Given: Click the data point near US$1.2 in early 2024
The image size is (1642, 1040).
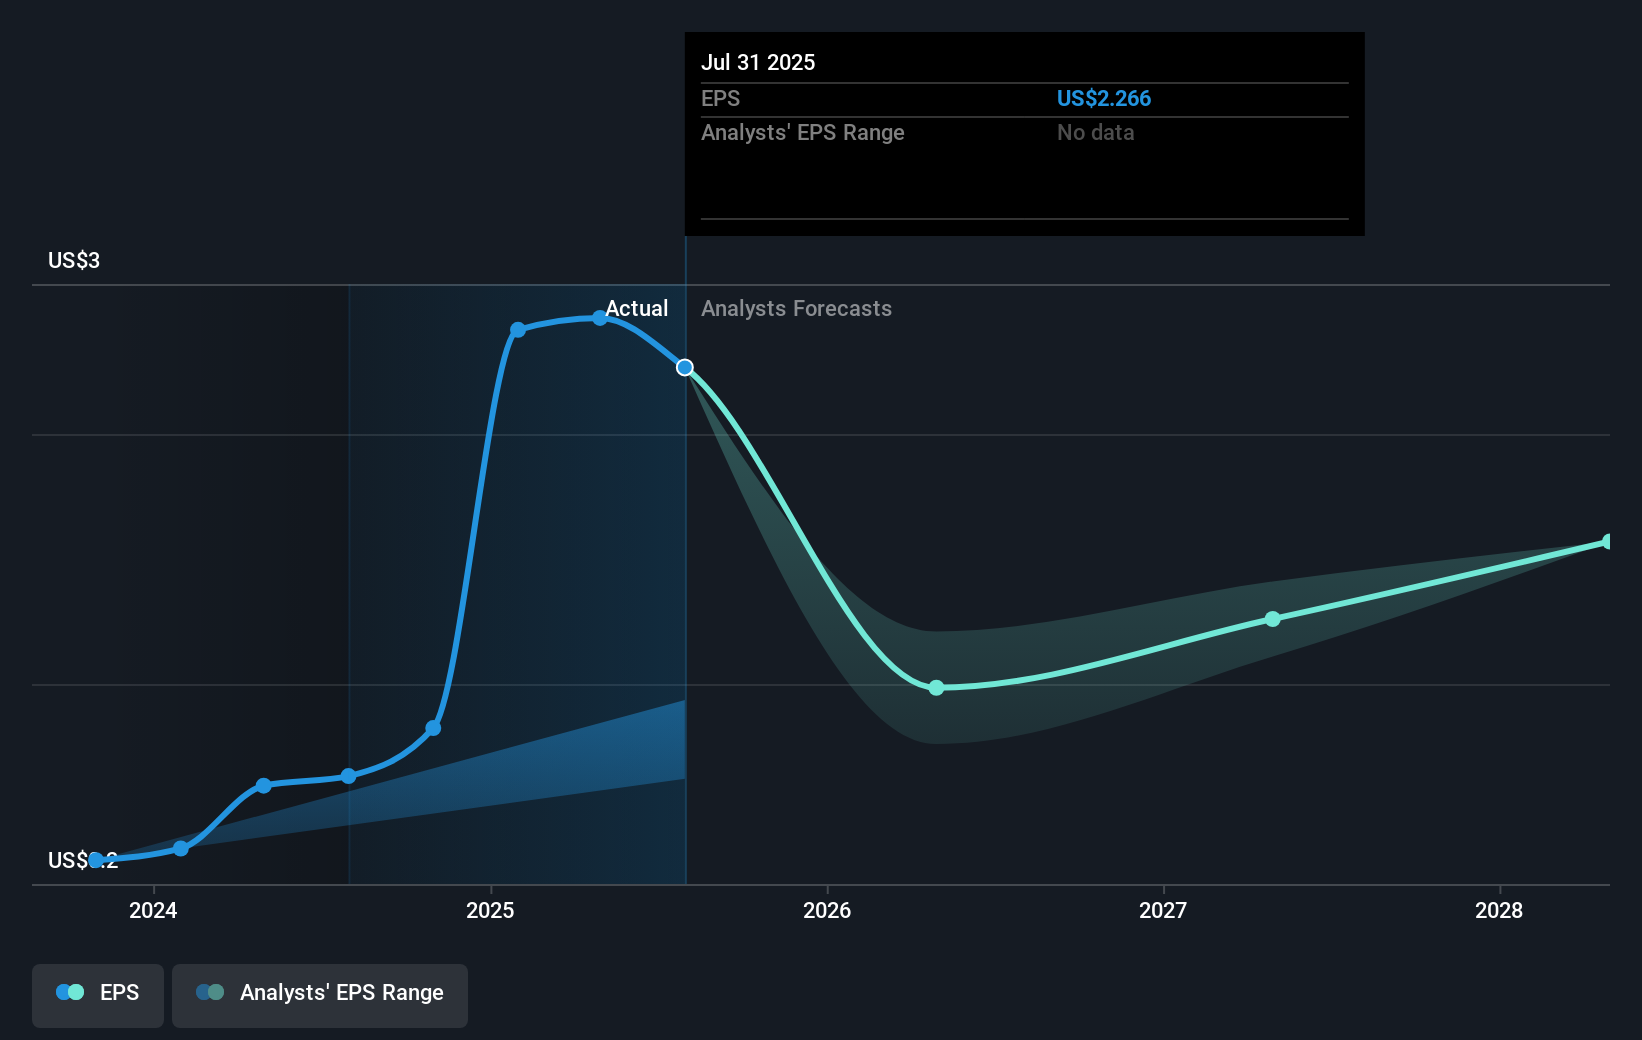Looking at the screenshot, I should pos(180,848).
